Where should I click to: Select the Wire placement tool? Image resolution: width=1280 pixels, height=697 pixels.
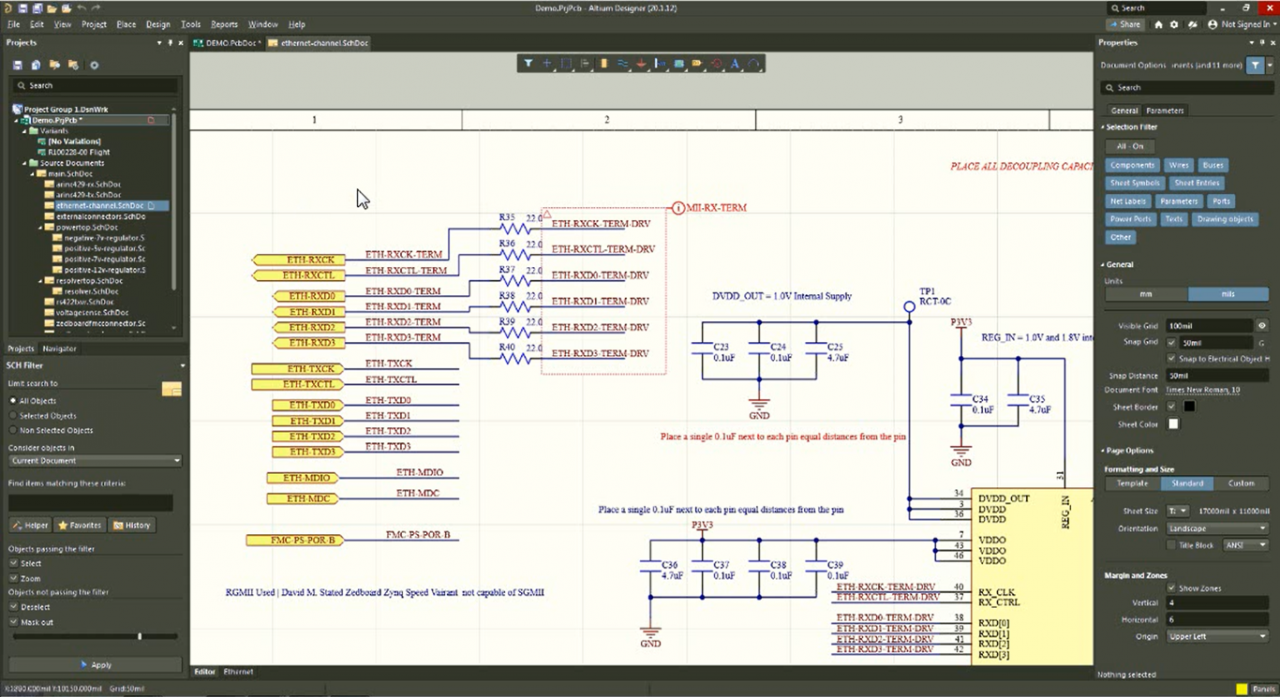622,63
